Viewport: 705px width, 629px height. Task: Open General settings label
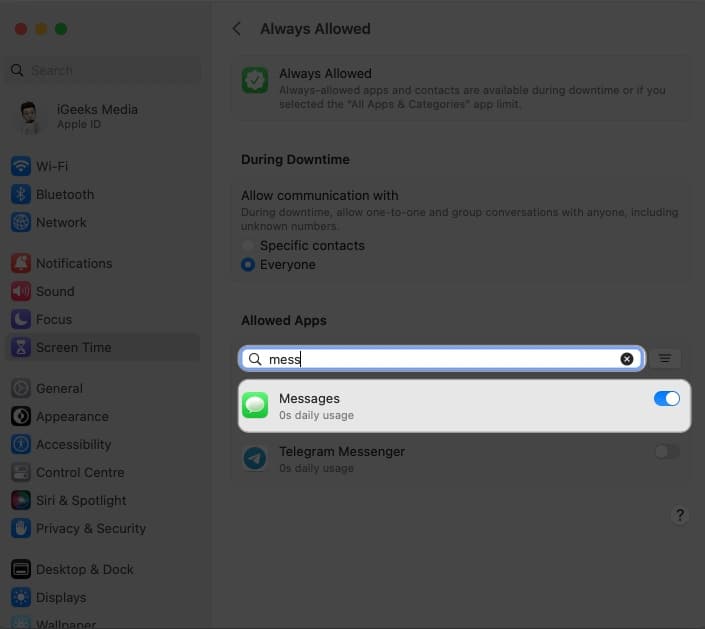(x=59, y=388)
